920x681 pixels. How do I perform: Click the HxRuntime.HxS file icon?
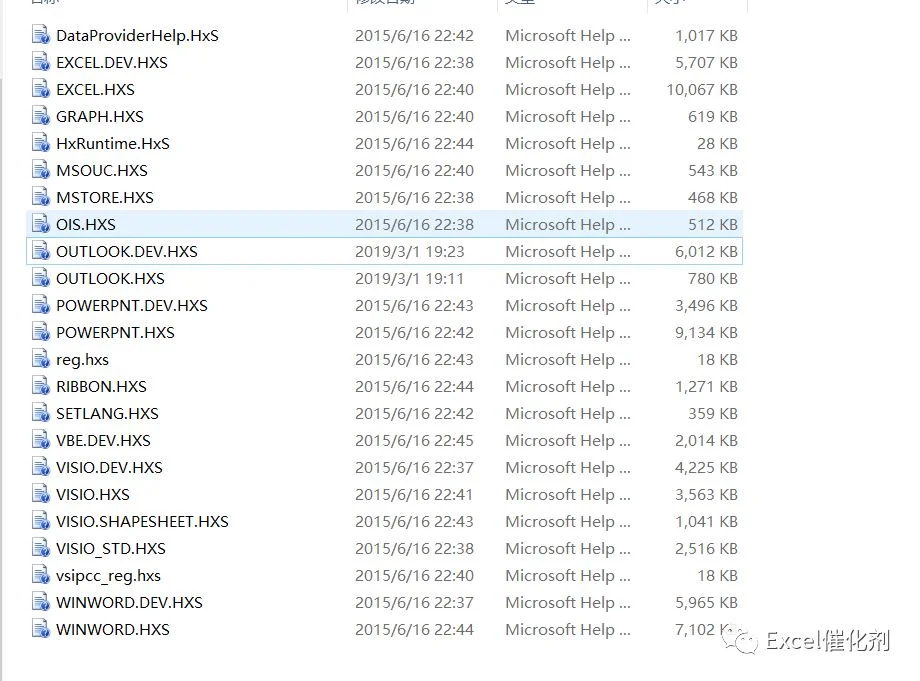click(x=41, y=143)
